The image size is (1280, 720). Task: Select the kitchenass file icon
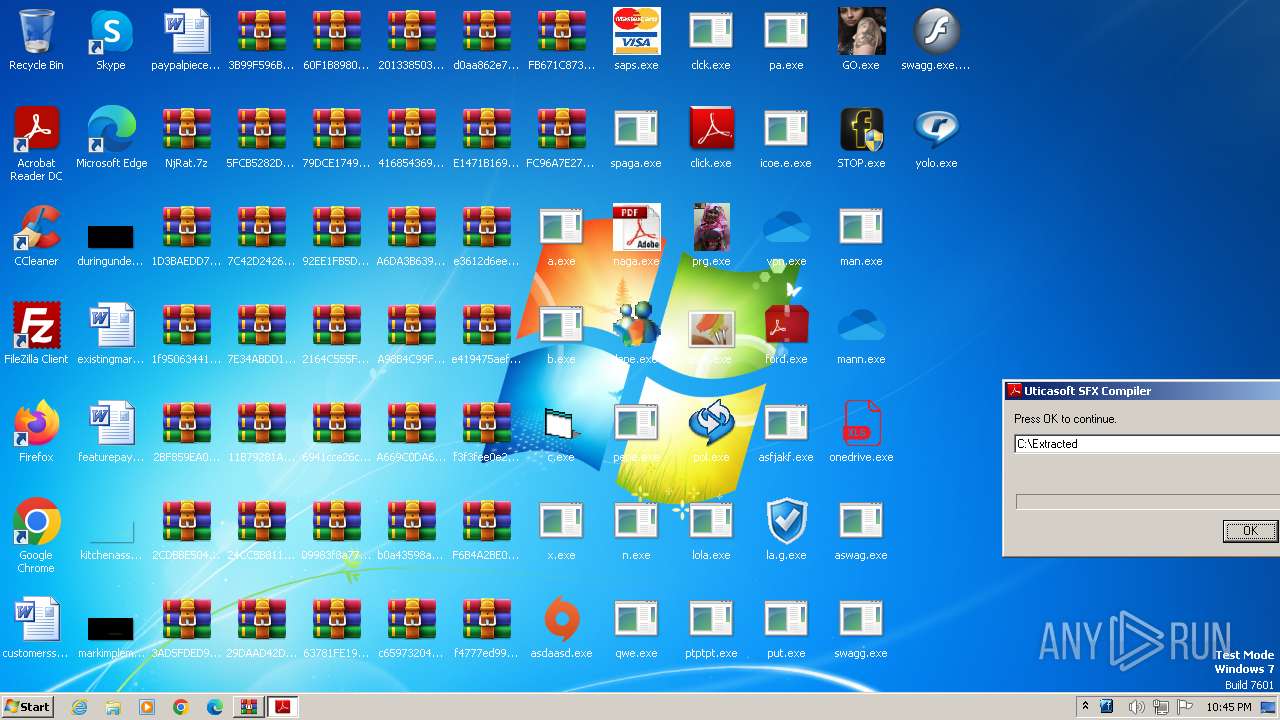click(111, 530)
